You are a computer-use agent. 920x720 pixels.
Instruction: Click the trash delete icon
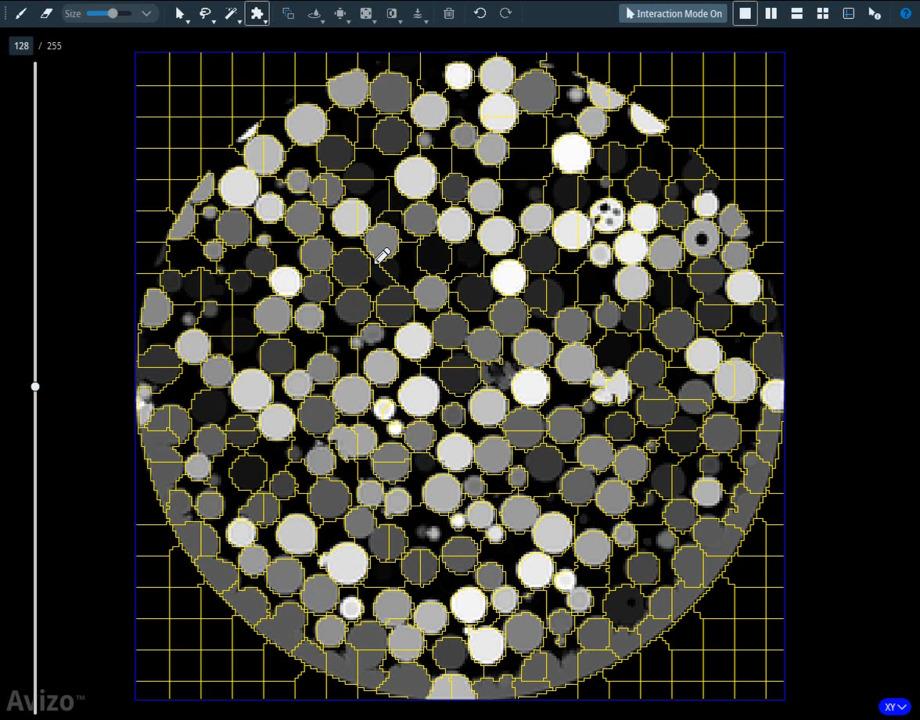tap(449, 14)
